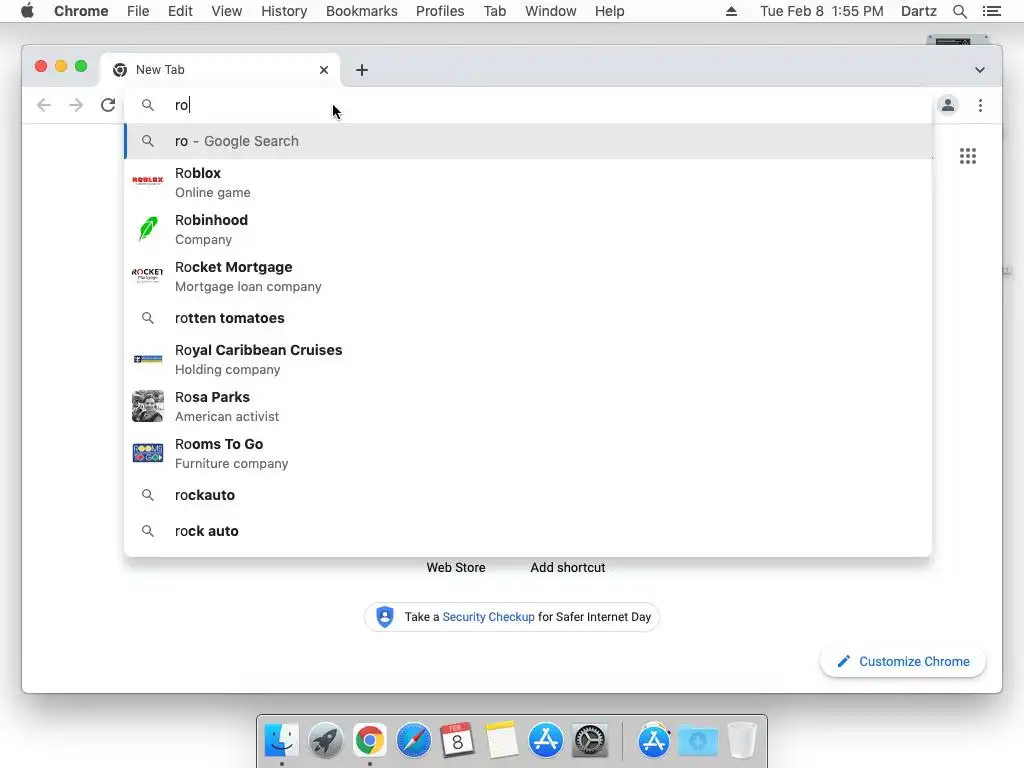Select the Rosa Parks suggestion
1024x768 pixels.
click(x=528, y=406)
